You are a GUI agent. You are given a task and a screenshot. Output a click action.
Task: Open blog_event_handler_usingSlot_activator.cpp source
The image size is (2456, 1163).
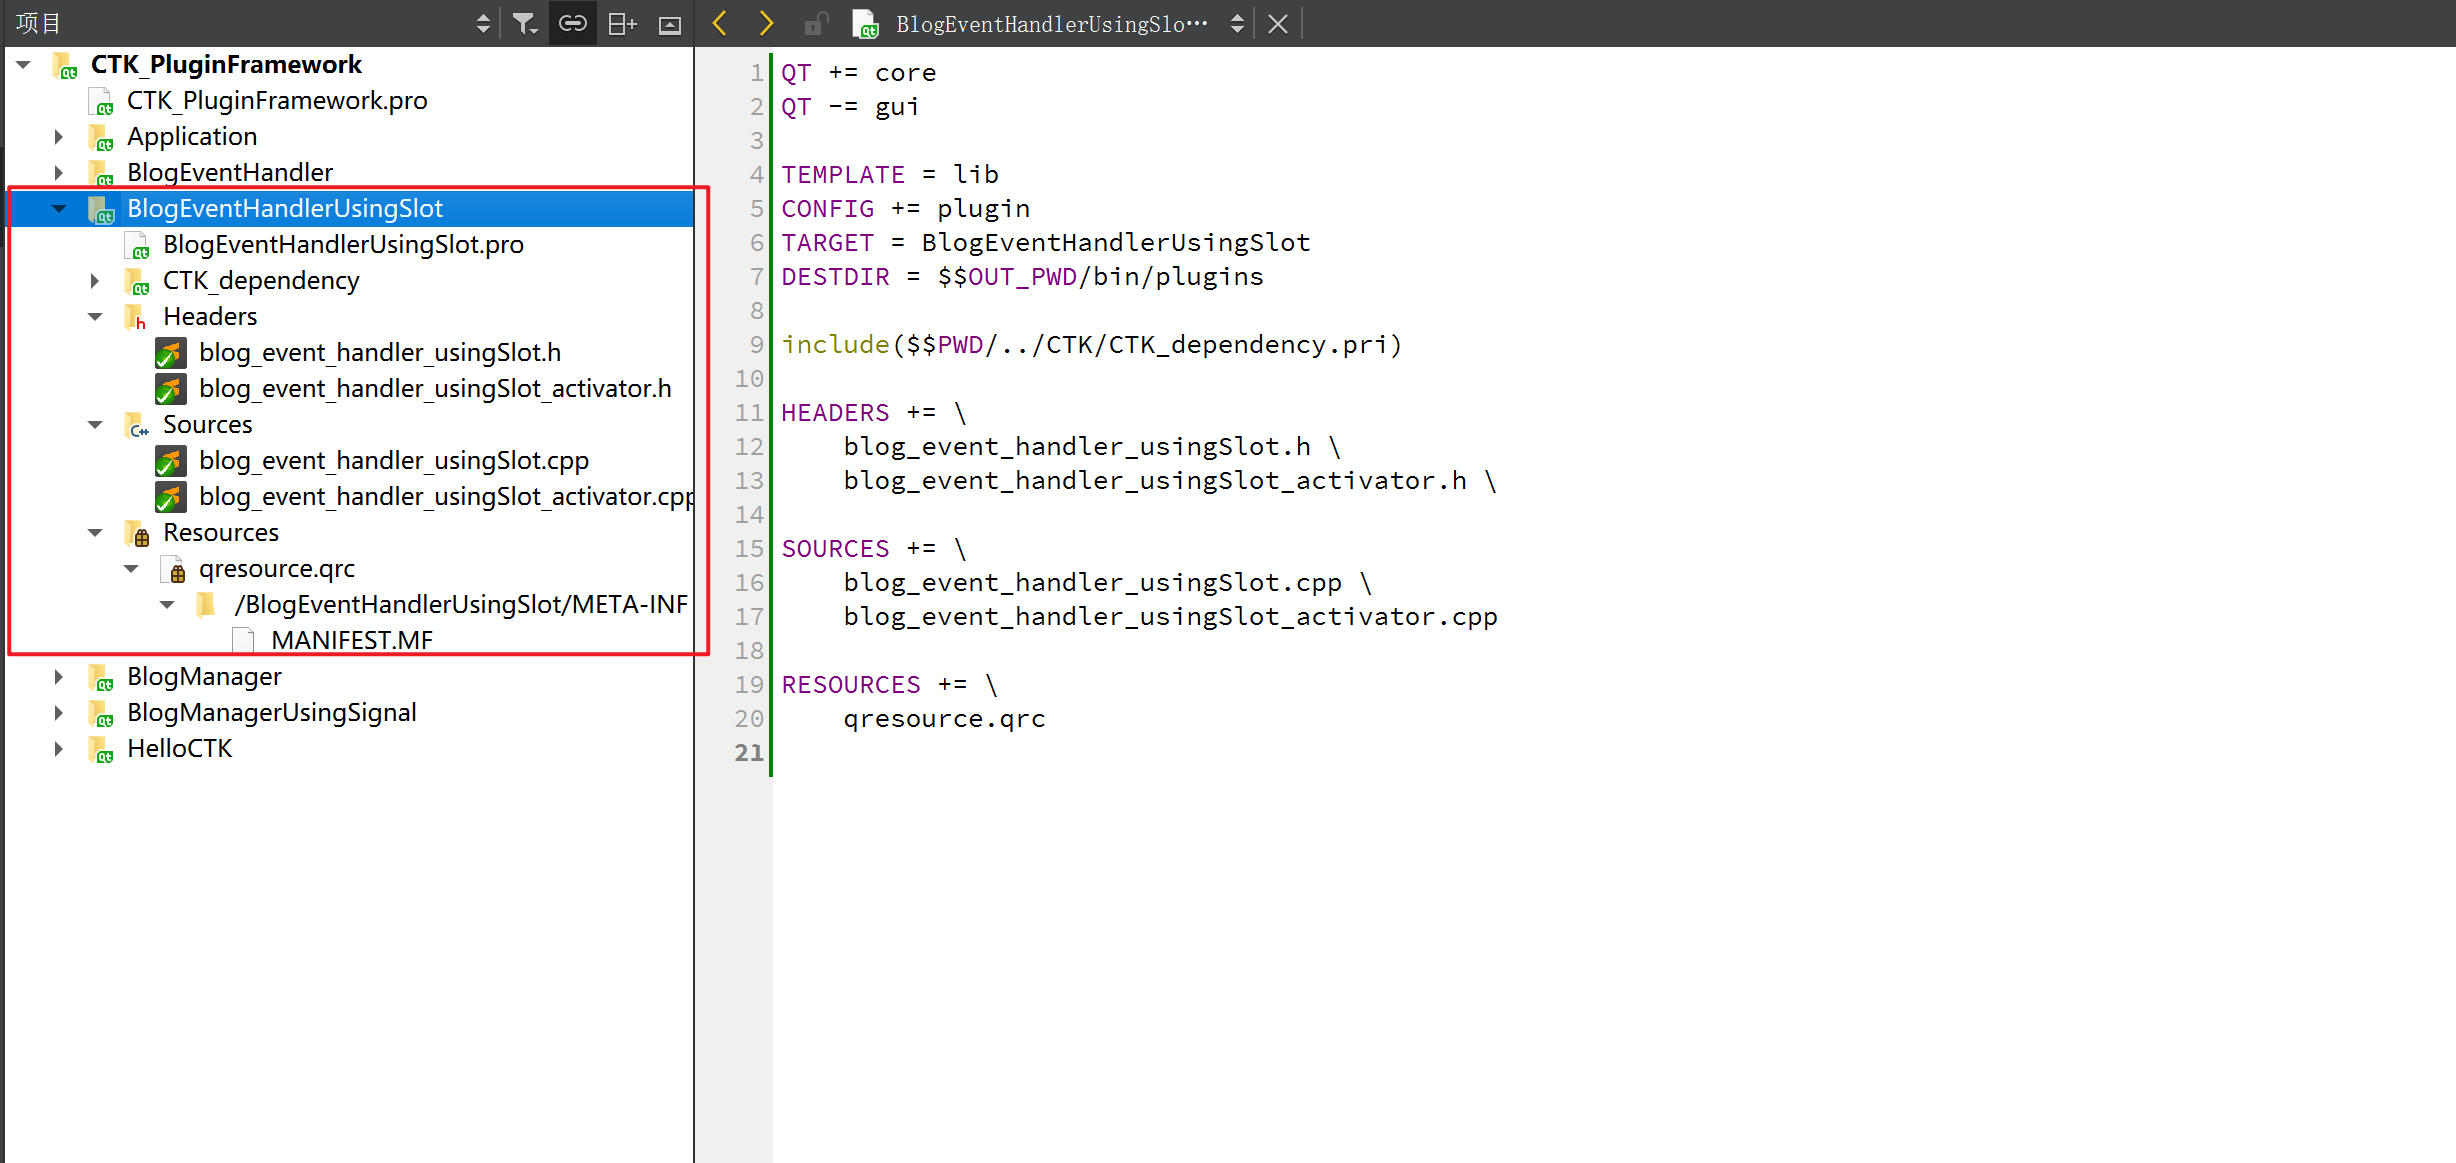click(x=446, y=497)
